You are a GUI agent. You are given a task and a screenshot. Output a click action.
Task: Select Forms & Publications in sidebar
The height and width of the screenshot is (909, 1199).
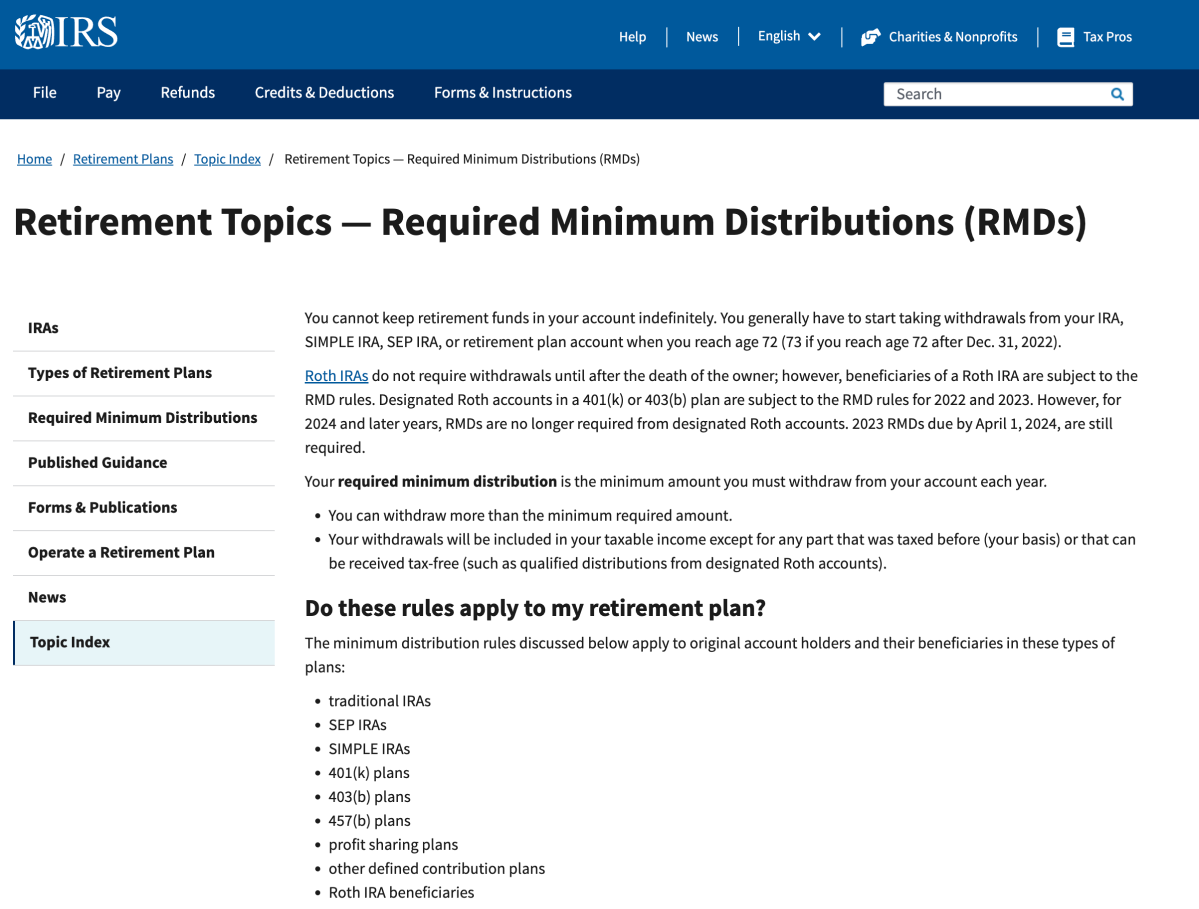click(102, 508)
